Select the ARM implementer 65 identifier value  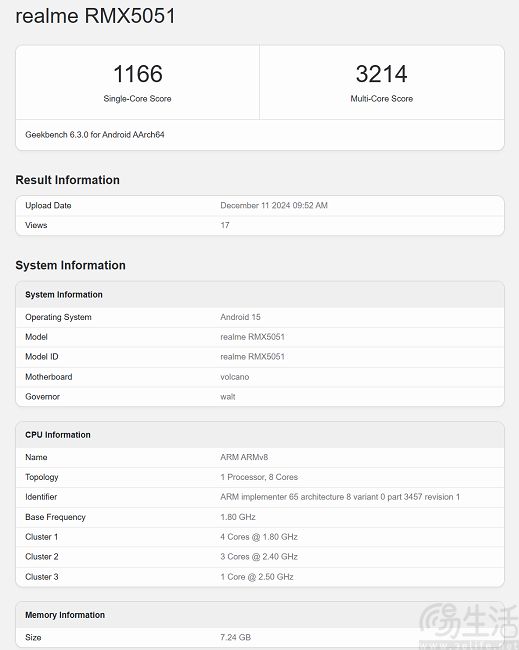pyautogui.click(x=340, y=497)
